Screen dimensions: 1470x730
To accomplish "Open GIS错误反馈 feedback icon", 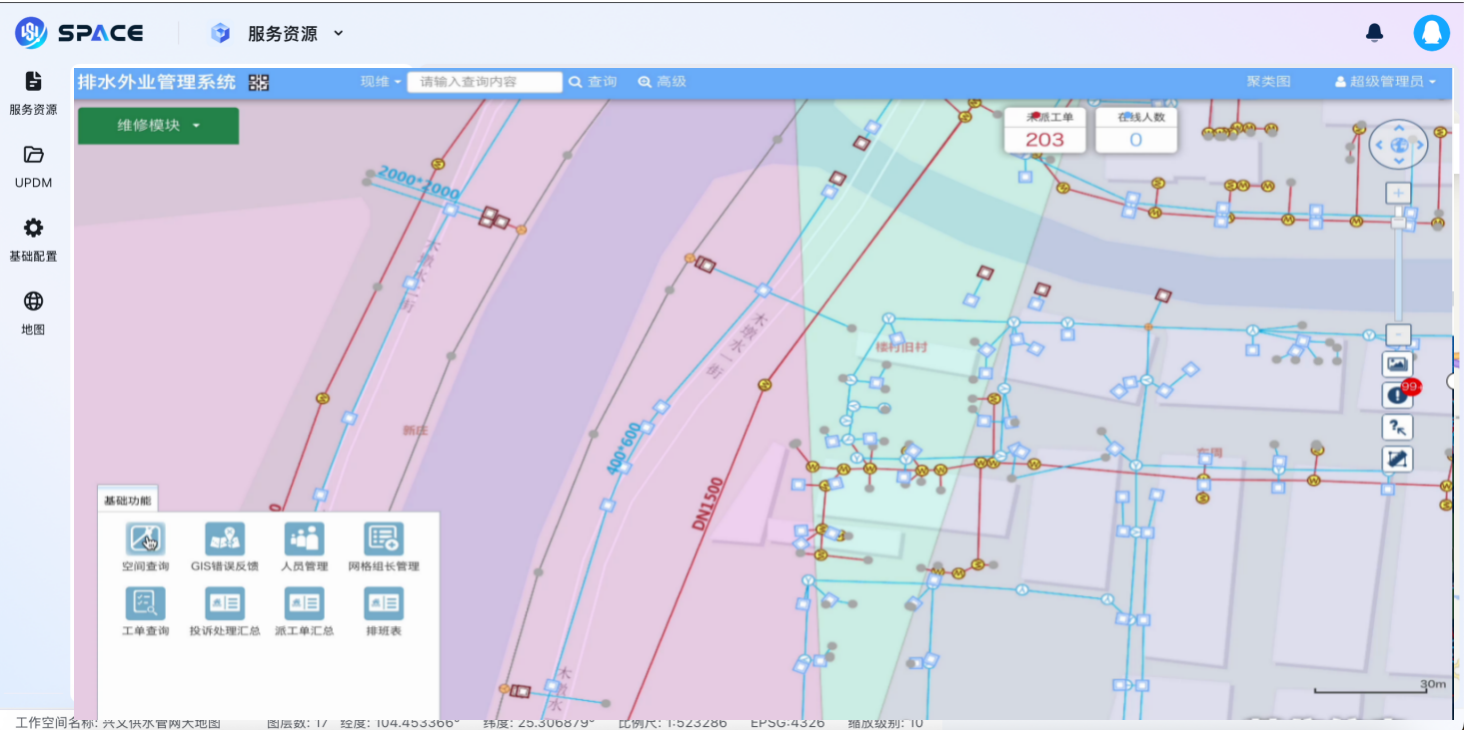I will point(224,541).
